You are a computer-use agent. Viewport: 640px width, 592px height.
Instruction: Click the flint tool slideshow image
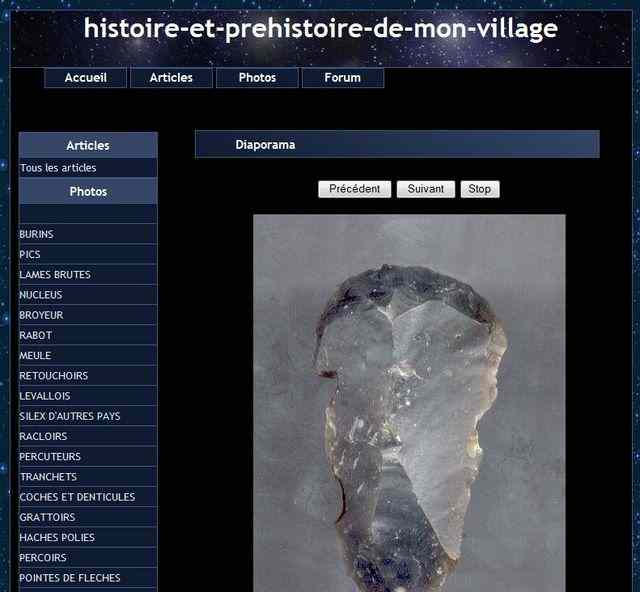[x=409, y=403]
